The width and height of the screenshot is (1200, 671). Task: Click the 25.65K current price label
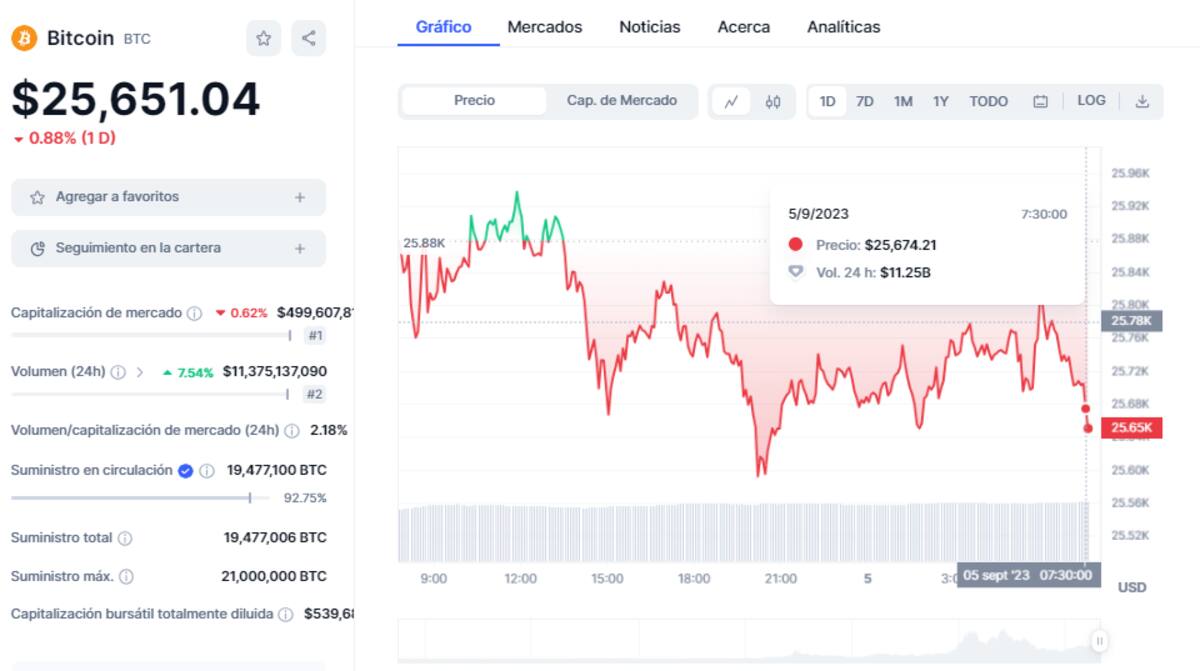click(x=1131, y=428)
